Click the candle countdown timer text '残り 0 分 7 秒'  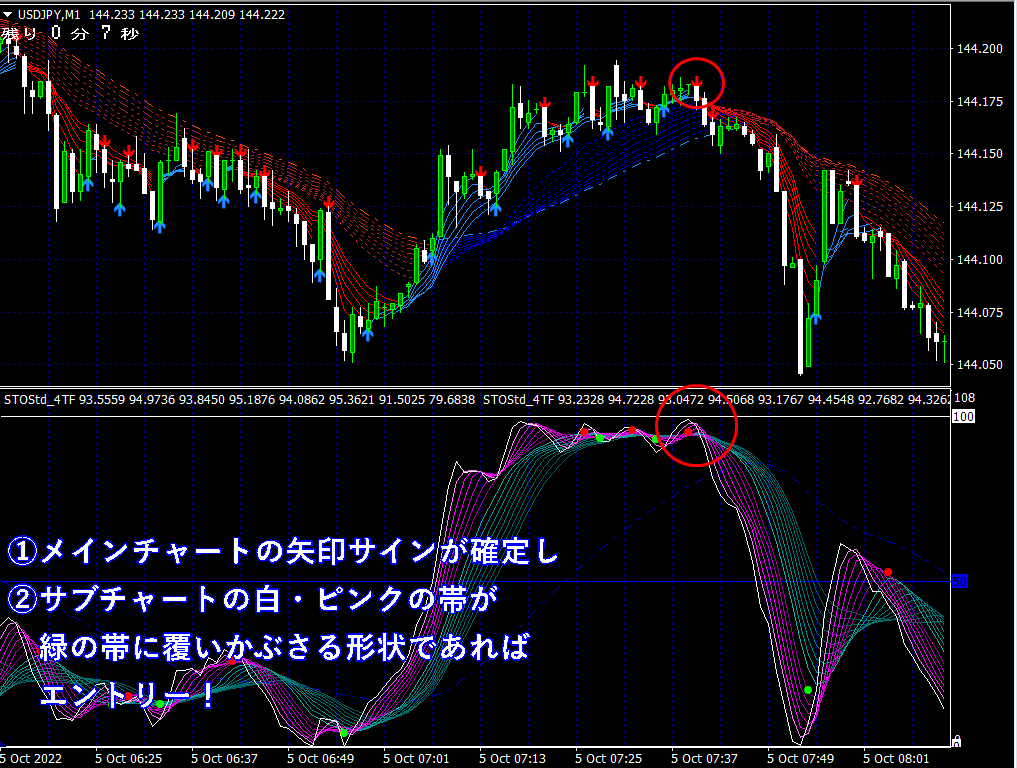70,33
